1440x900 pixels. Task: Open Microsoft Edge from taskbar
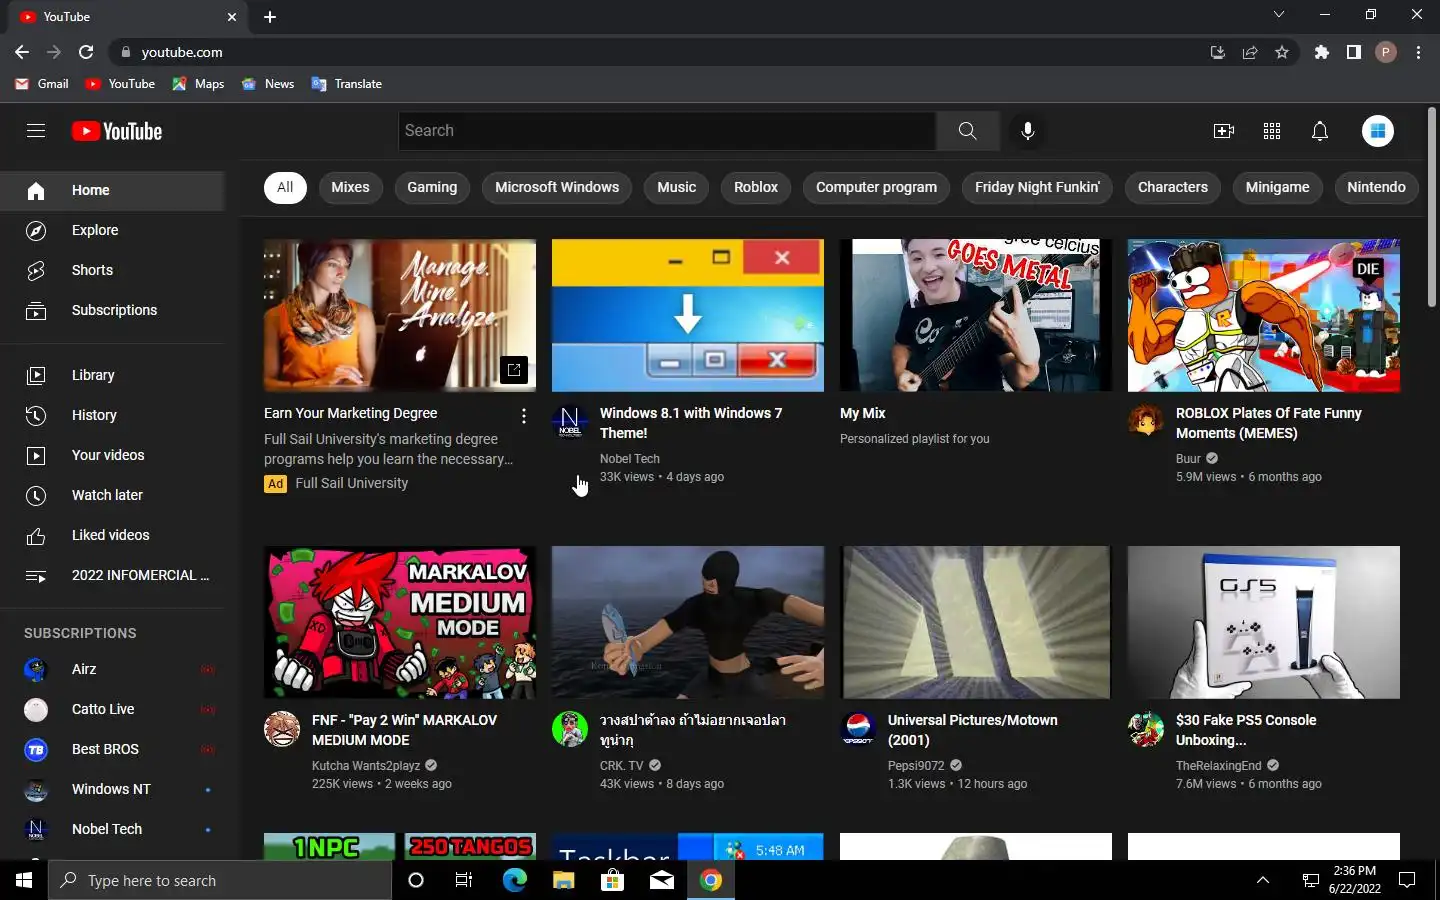coord(514,880)
